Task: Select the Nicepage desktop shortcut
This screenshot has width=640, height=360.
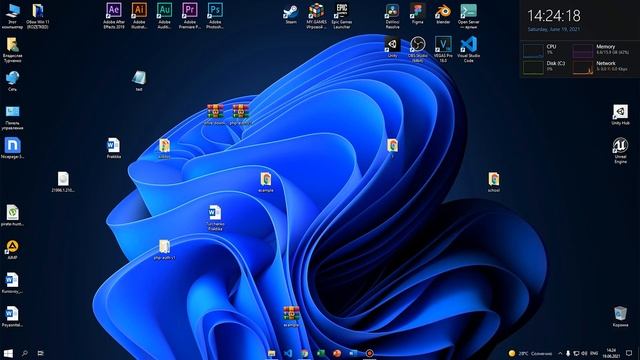Action: point(12,148)
